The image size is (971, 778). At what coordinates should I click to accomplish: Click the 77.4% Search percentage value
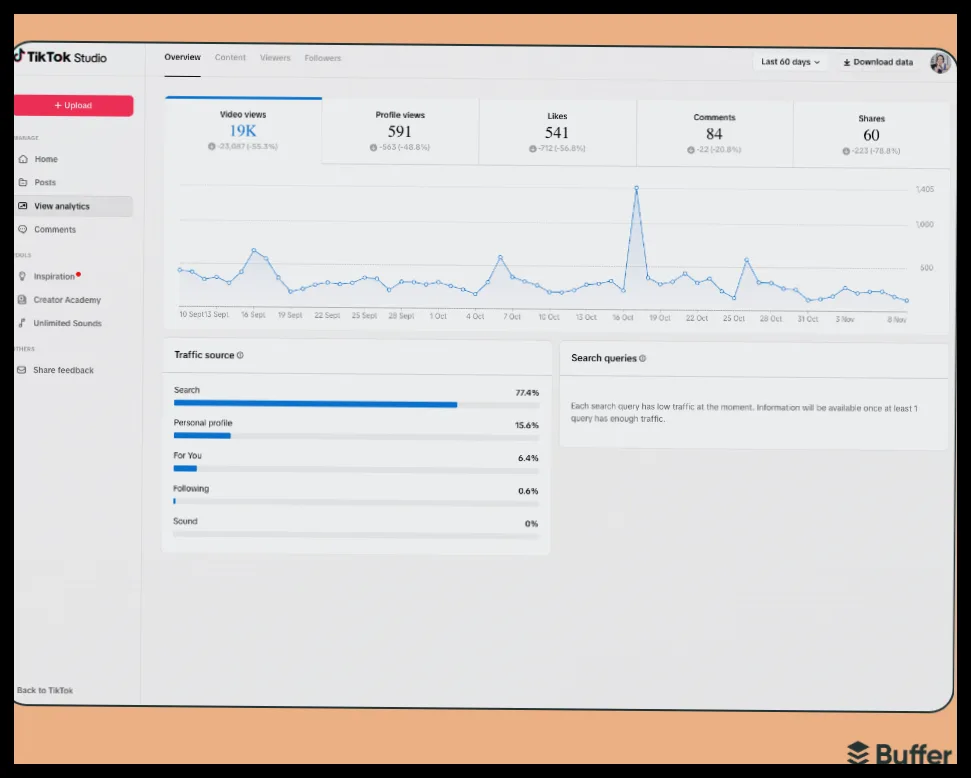[527, 393]
